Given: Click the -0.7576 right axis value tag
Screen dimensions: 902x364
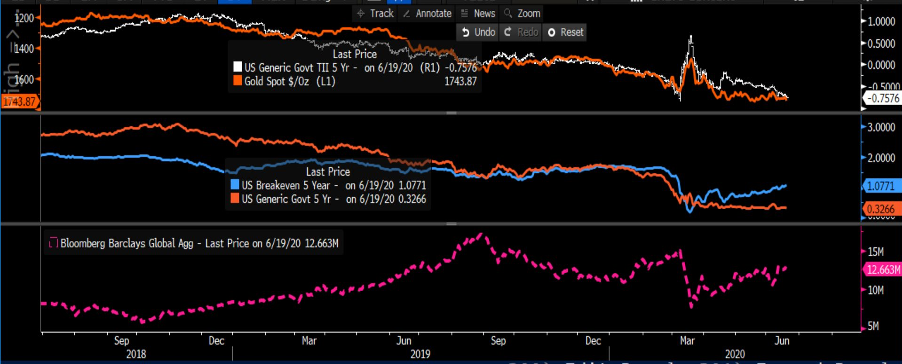Looking at the screenshot, I should pos(881,98).
